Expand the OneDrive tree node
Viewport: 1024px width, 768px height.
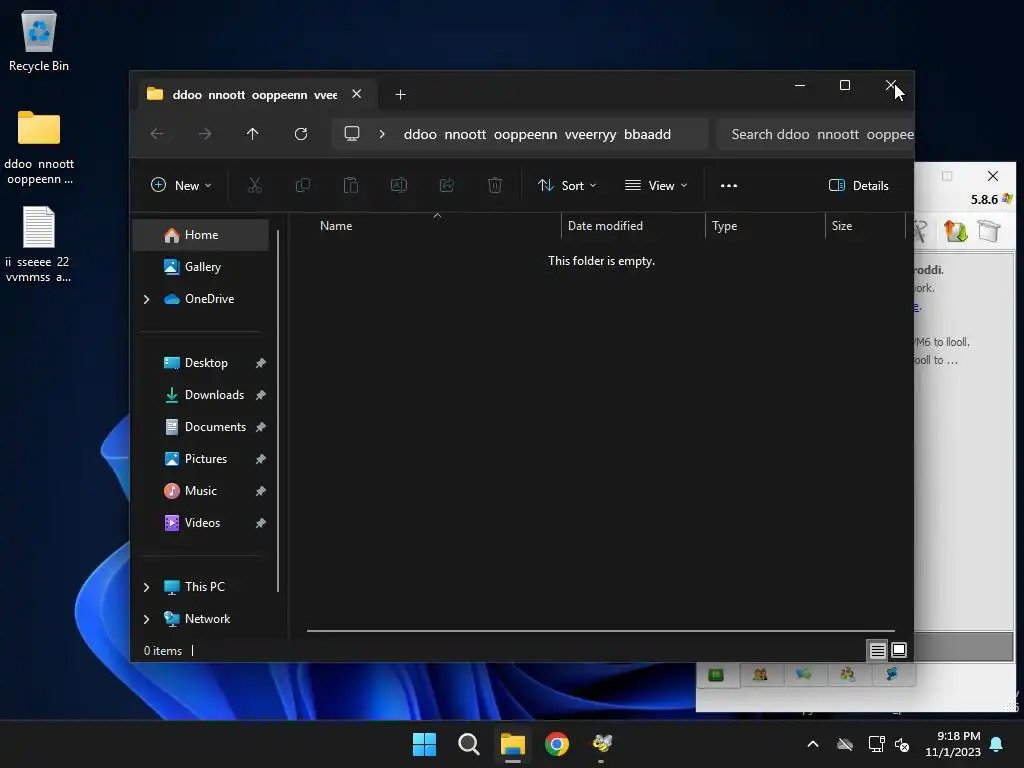coord(146,299)
